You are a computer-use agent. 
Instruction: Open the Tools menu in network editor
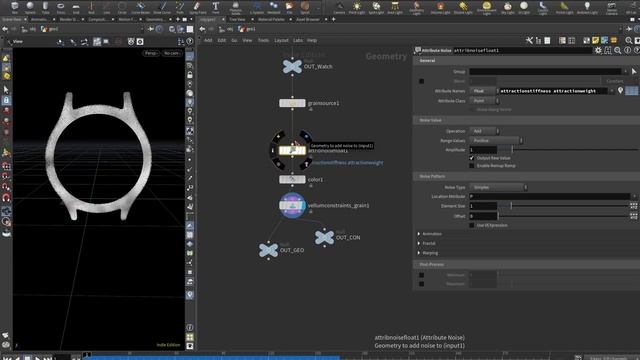(263, 40)
